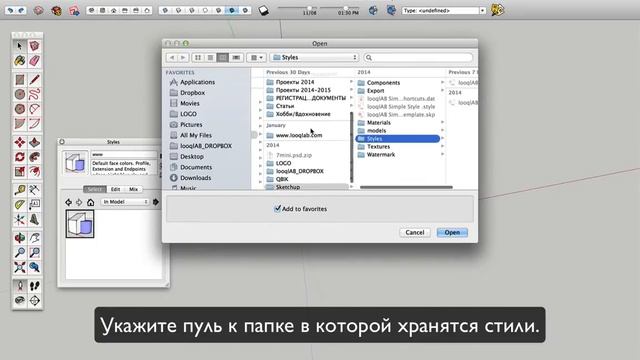Select the Eraser tool
The image size is (640, 360).
35,61
